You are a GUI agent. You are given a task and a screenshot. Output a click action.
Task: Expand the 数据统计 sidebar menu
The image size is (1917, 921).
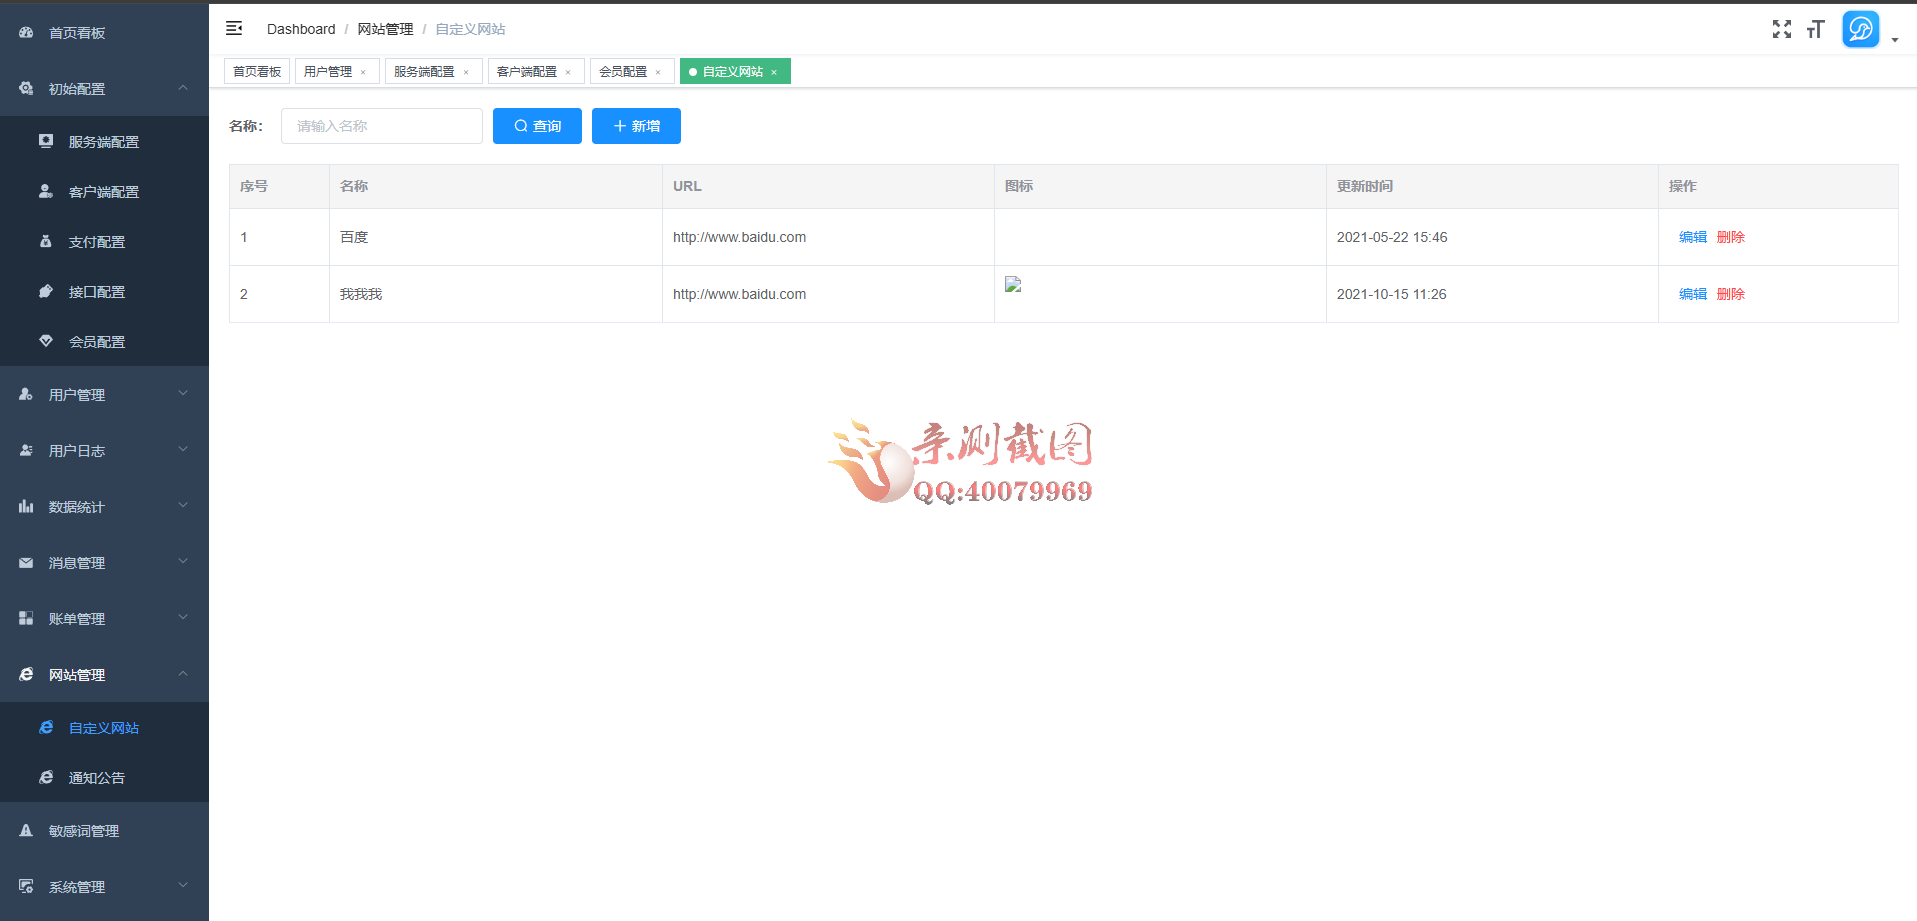point(104,507)
